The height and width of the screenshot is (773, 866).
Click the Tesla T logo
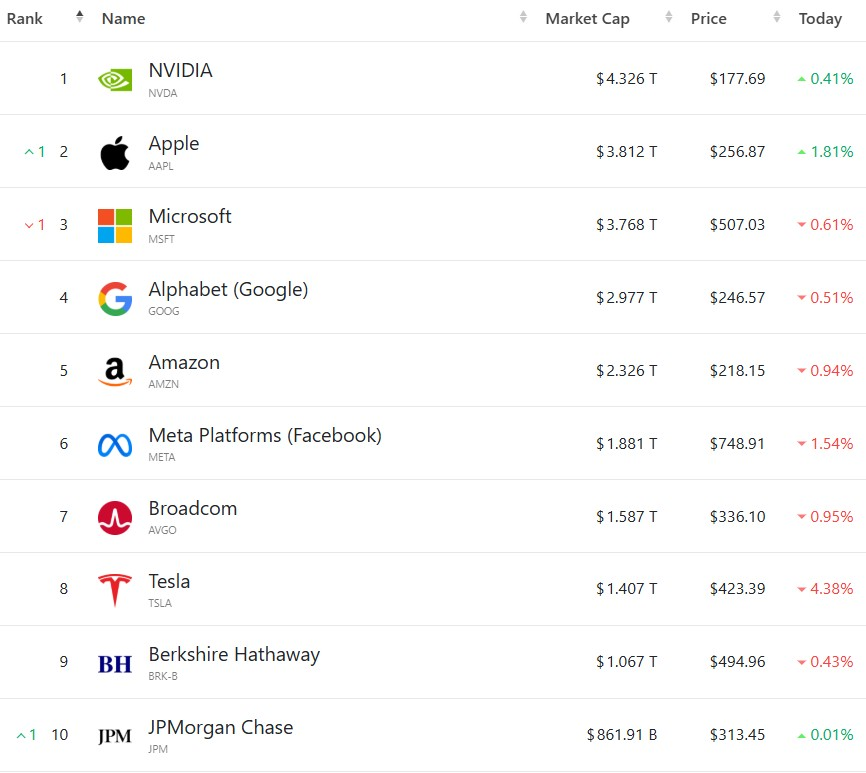point(115,590)
